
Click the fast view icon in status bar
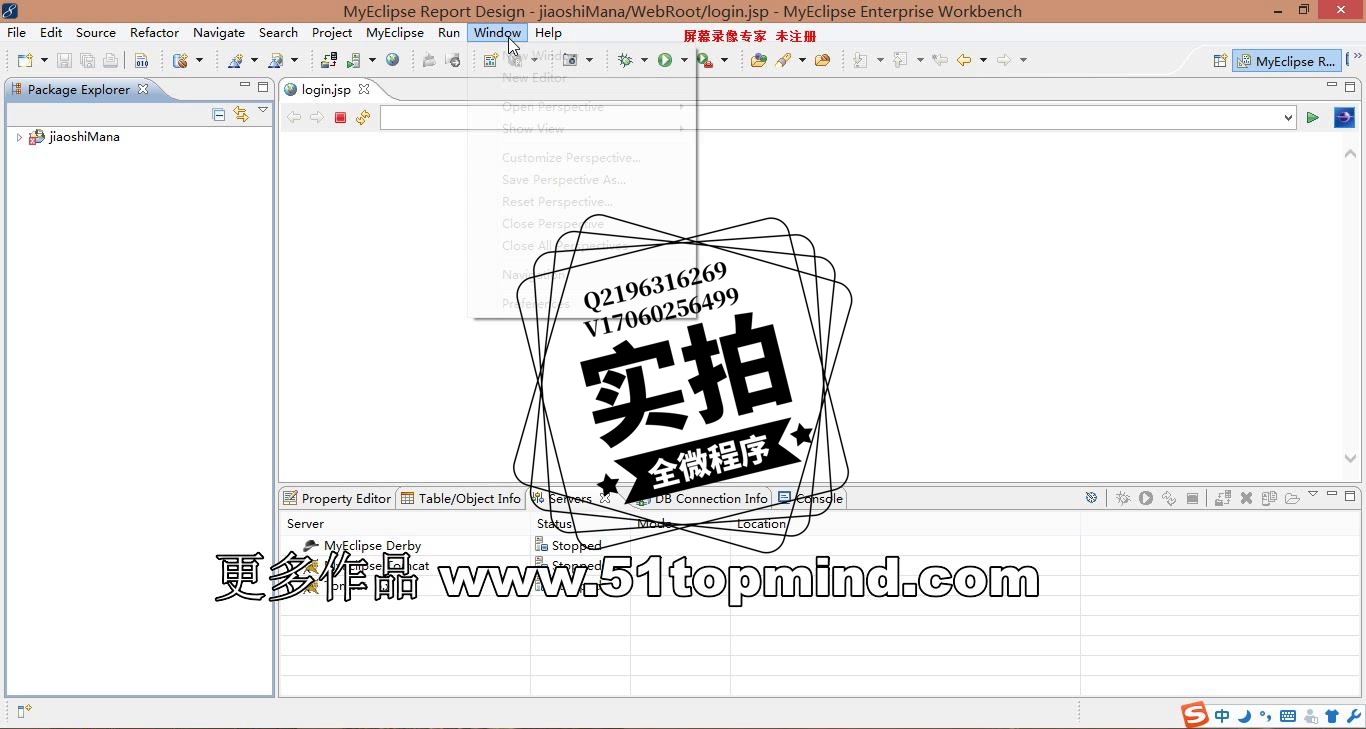(x=24, y=711)
